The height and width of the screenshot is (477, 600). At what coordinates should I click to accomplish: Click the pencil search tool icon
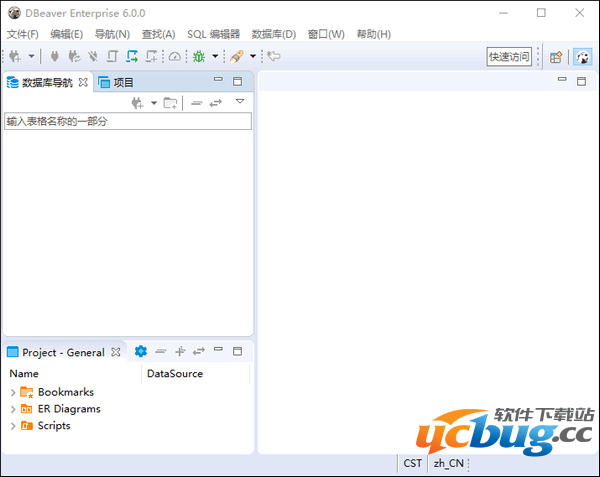(x=237, y=57)
